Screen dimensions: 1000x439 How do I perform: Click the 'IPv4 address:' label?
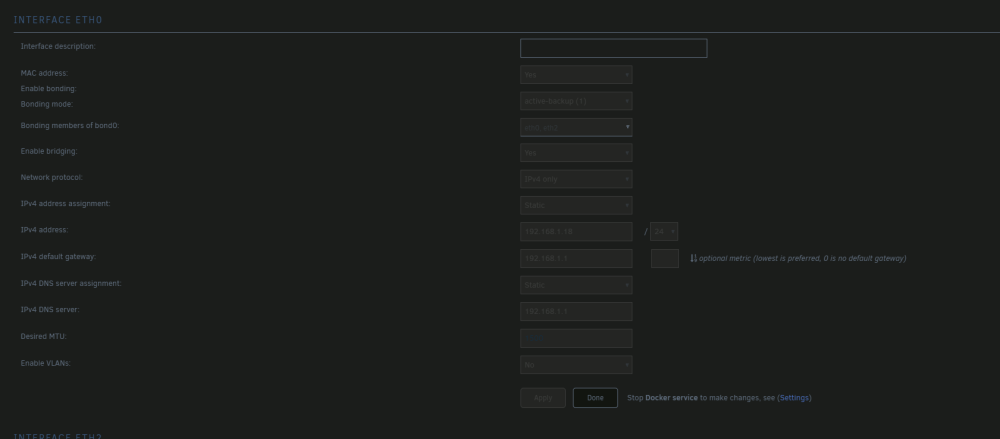pos(44,230)
